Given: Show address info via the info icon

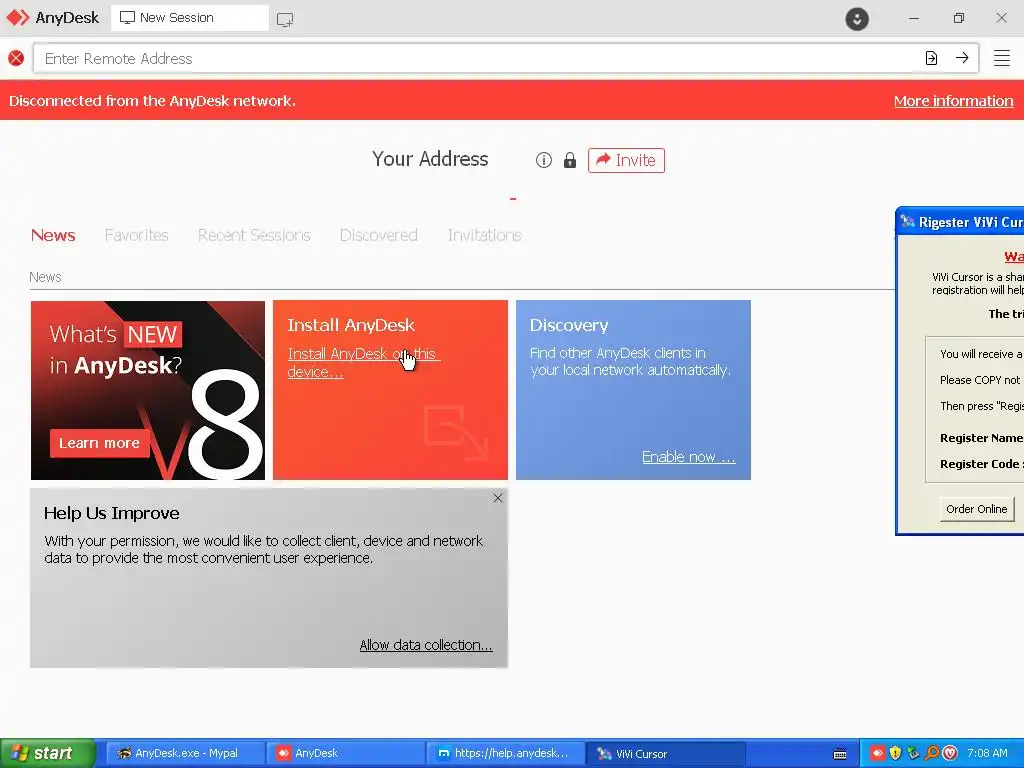Looking at the screenshot, I should (x=543, y=160).
